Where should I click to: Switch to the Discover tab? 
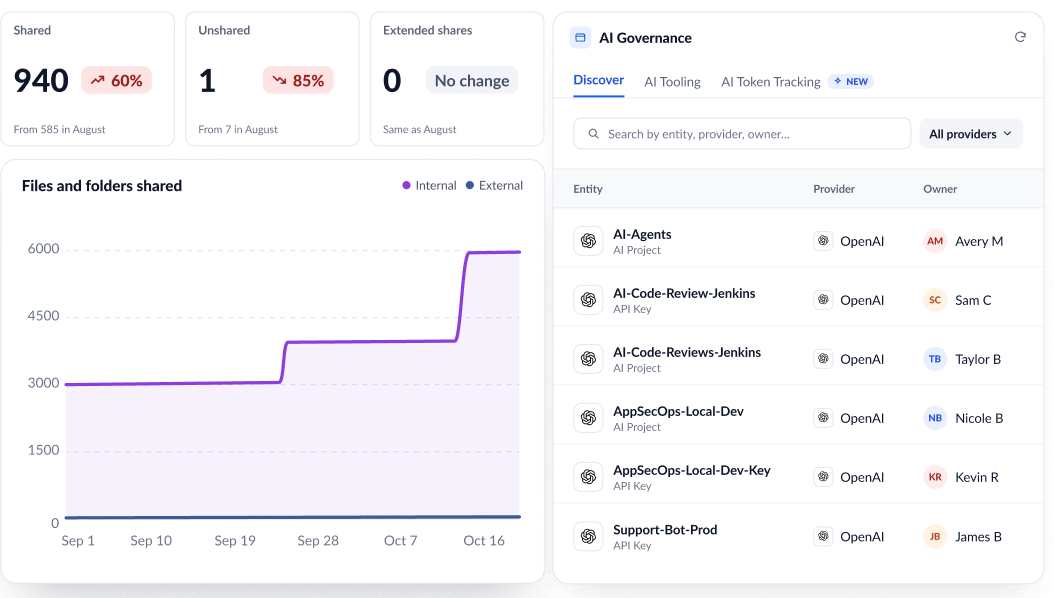[598, 81]
